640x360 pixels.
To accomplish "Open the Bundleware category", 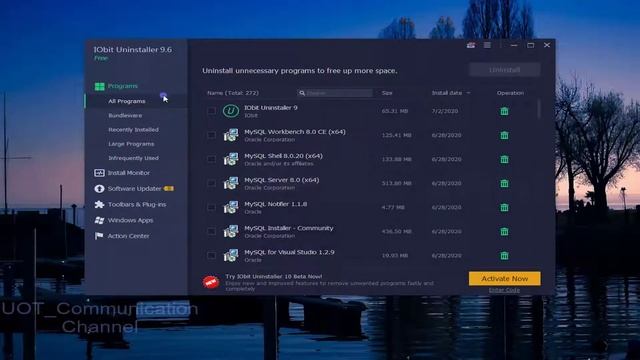I will 125,116.
